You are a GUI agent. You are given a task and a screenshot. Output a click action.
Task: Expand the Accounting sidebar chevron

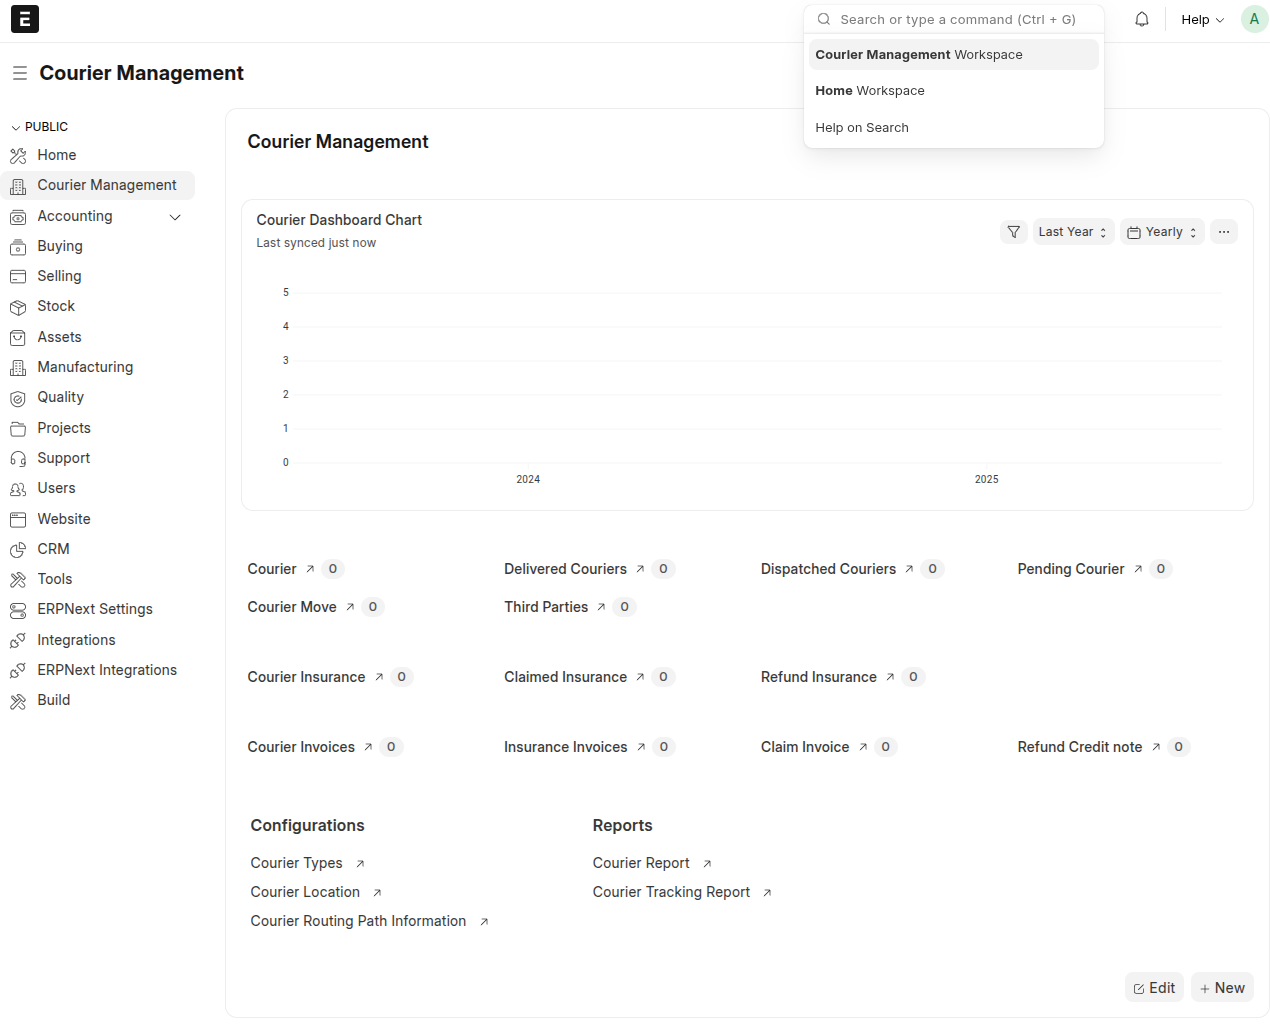click(x=175, y=217)
